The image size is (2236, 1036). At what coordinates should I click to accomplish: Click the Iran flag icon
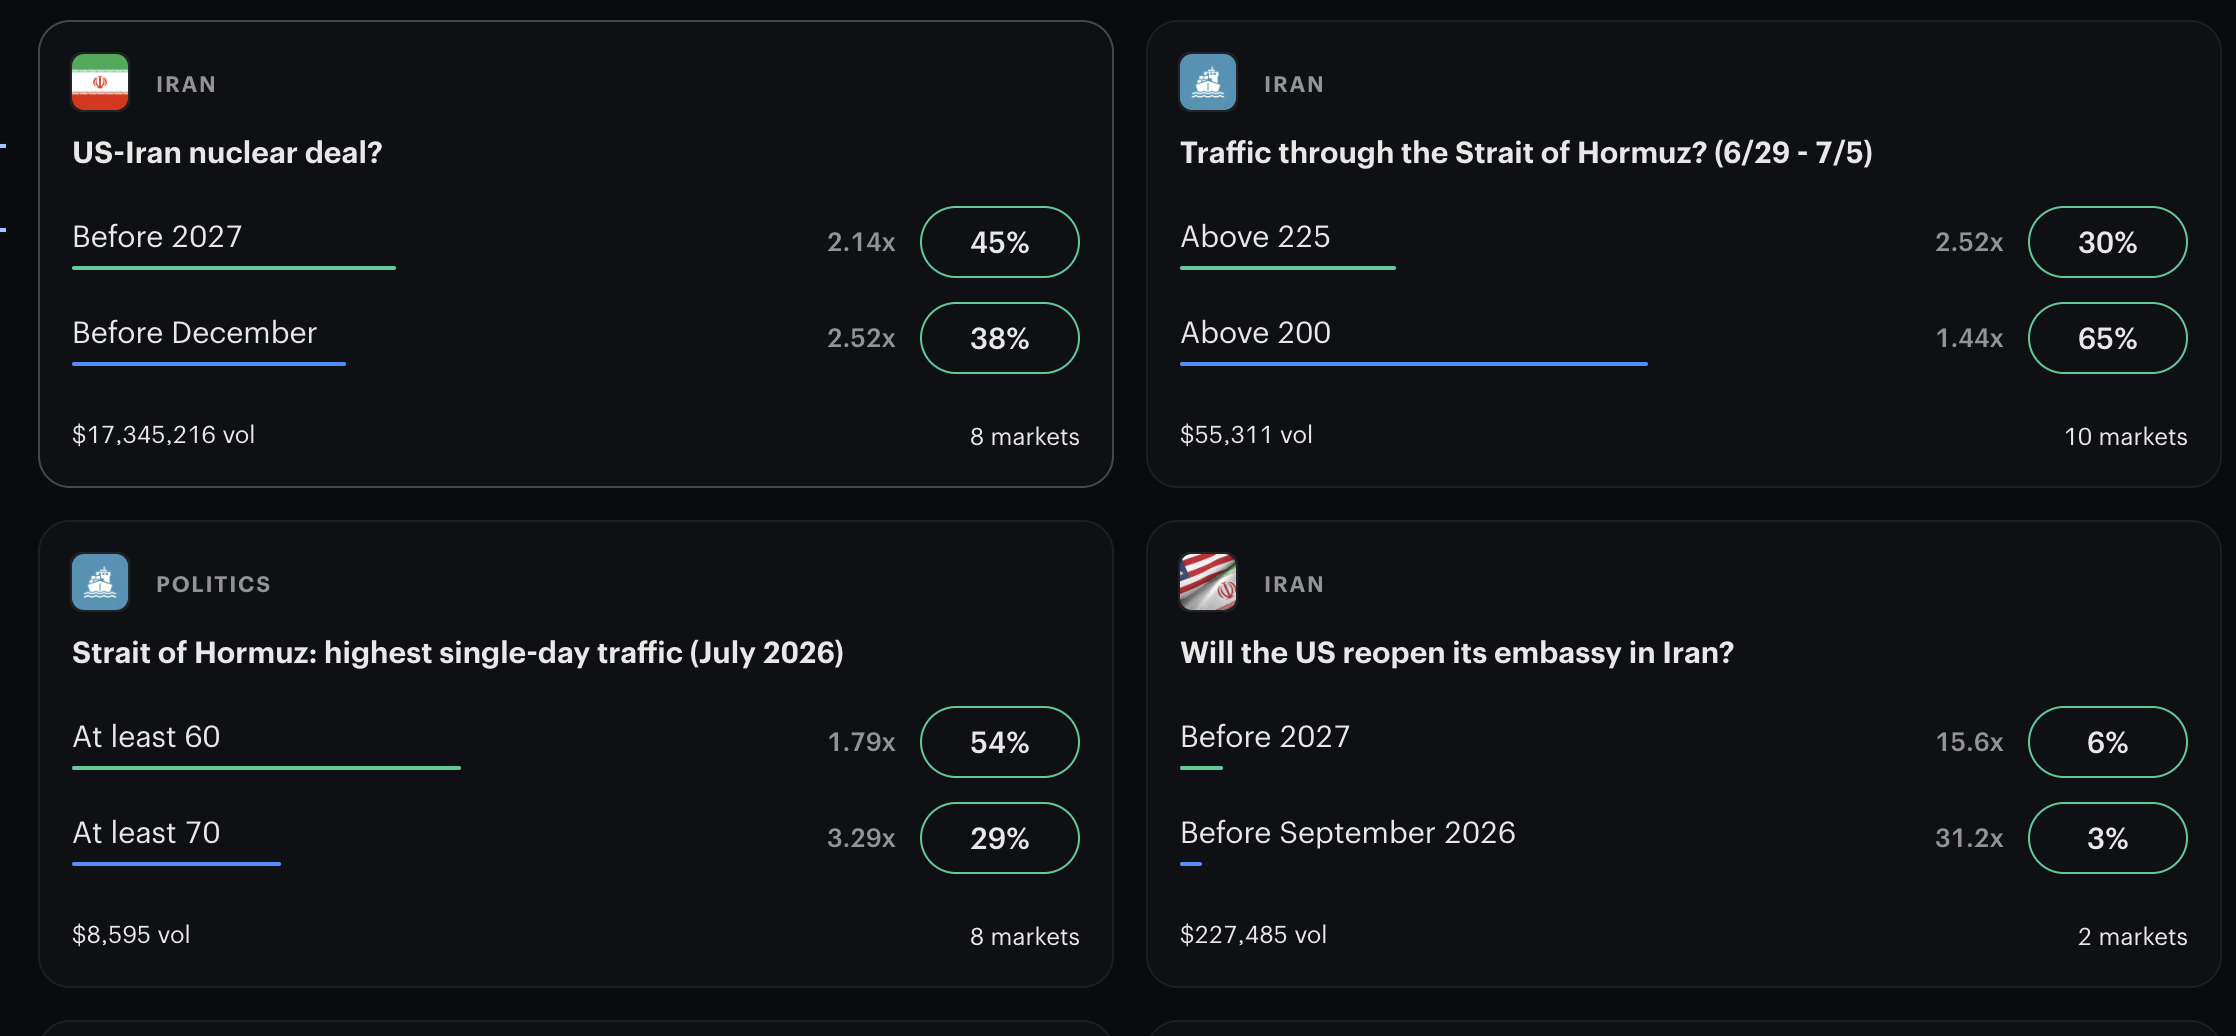(x=100, y=82)
